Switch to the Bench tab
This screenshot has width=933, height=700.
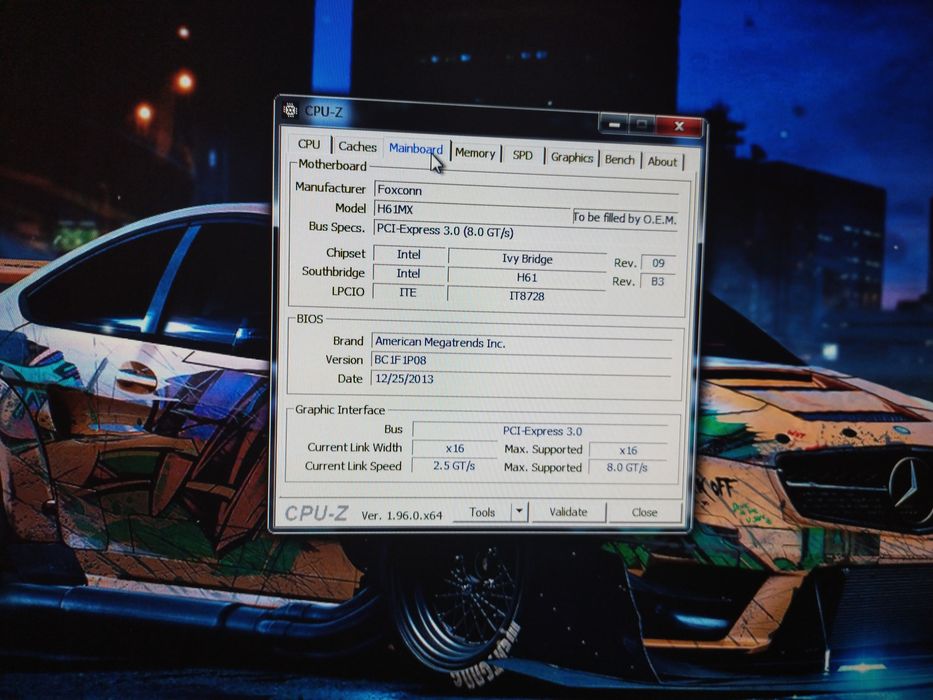619,160
